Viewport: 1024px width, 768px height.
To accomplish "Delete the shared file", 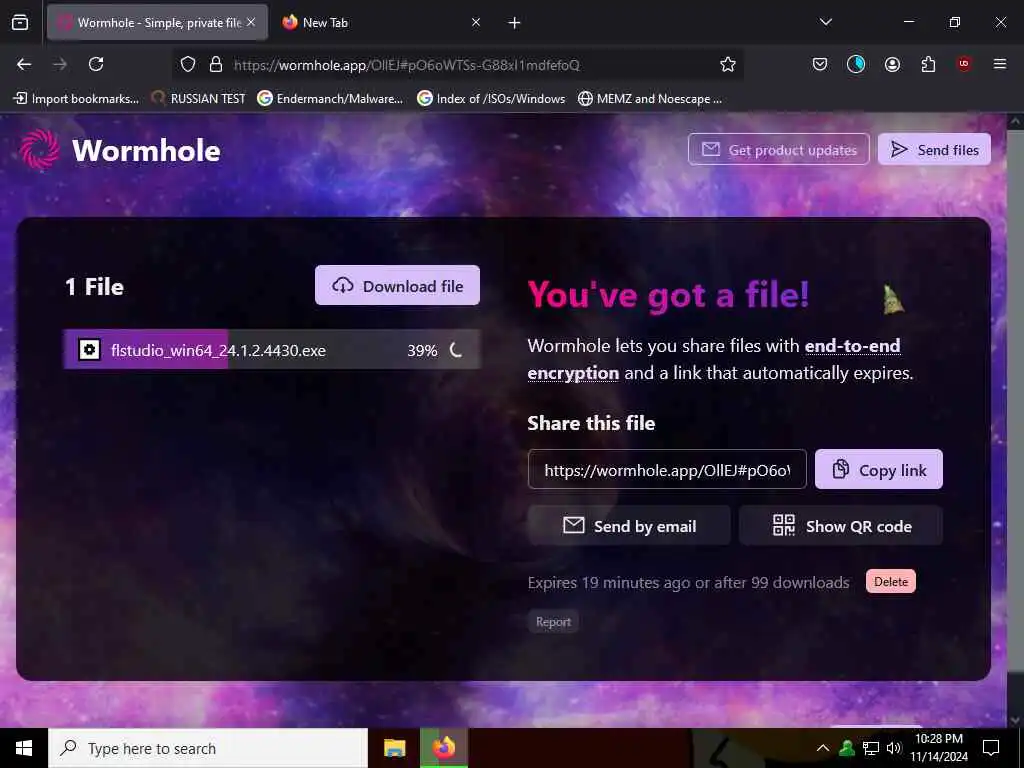I will coord(891,581).
